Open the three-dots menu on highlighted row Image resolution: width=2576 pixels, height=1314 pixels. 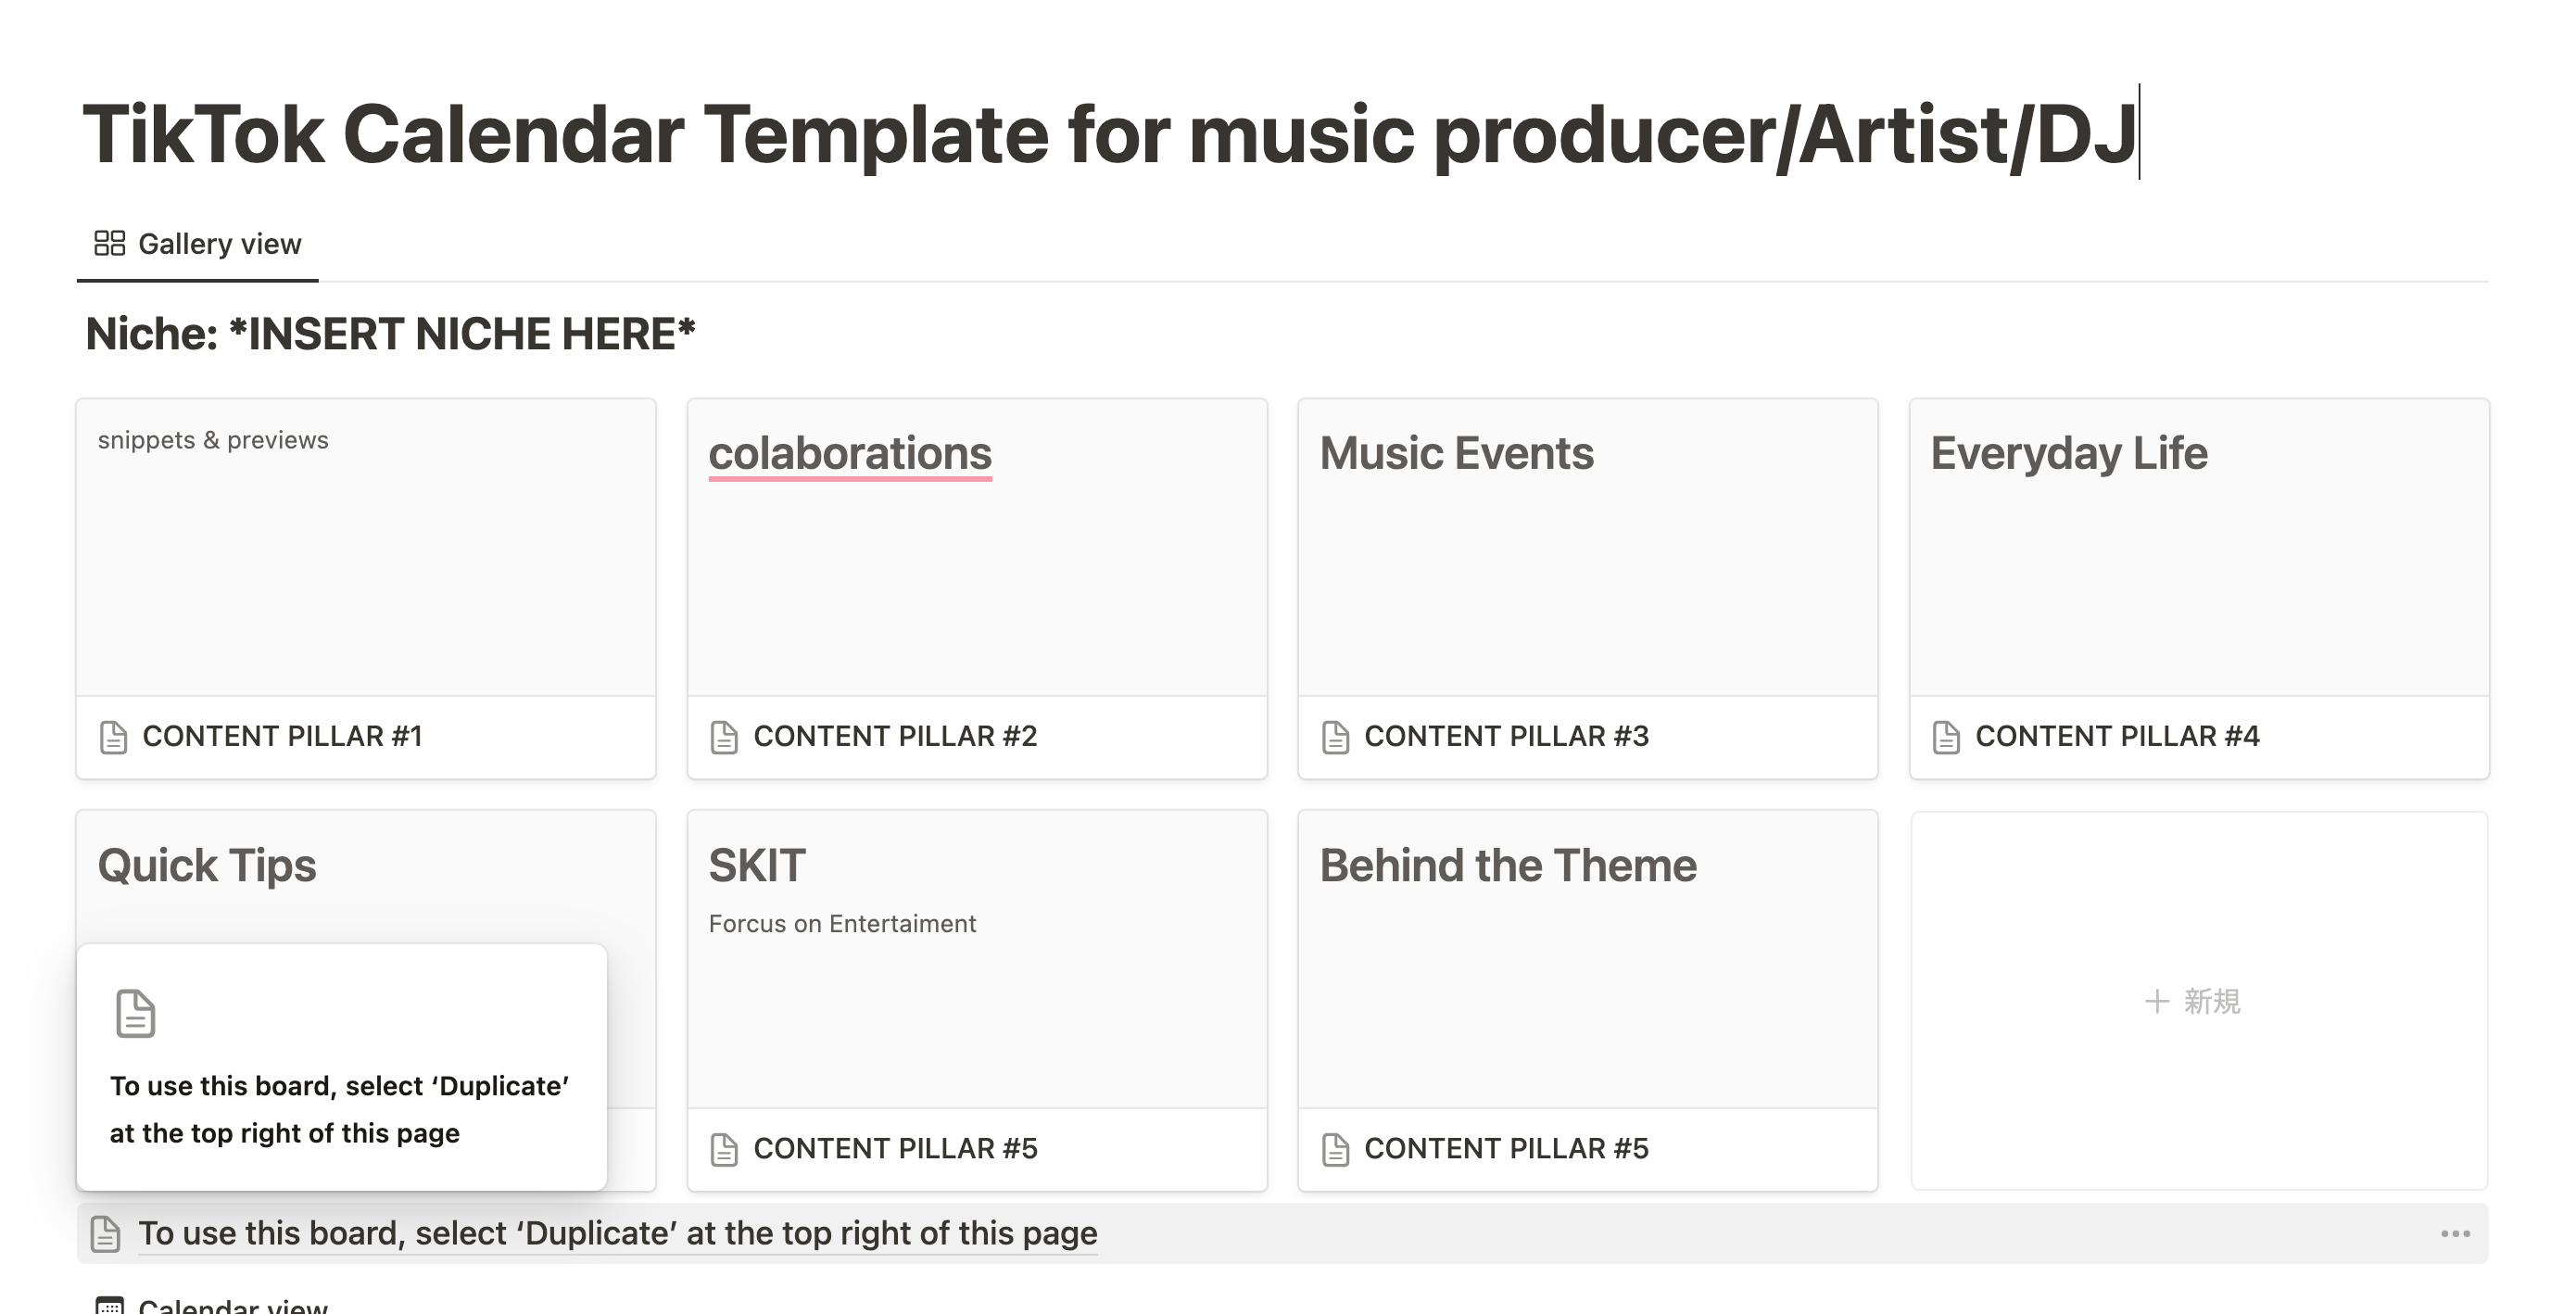coord(2455,1234)
